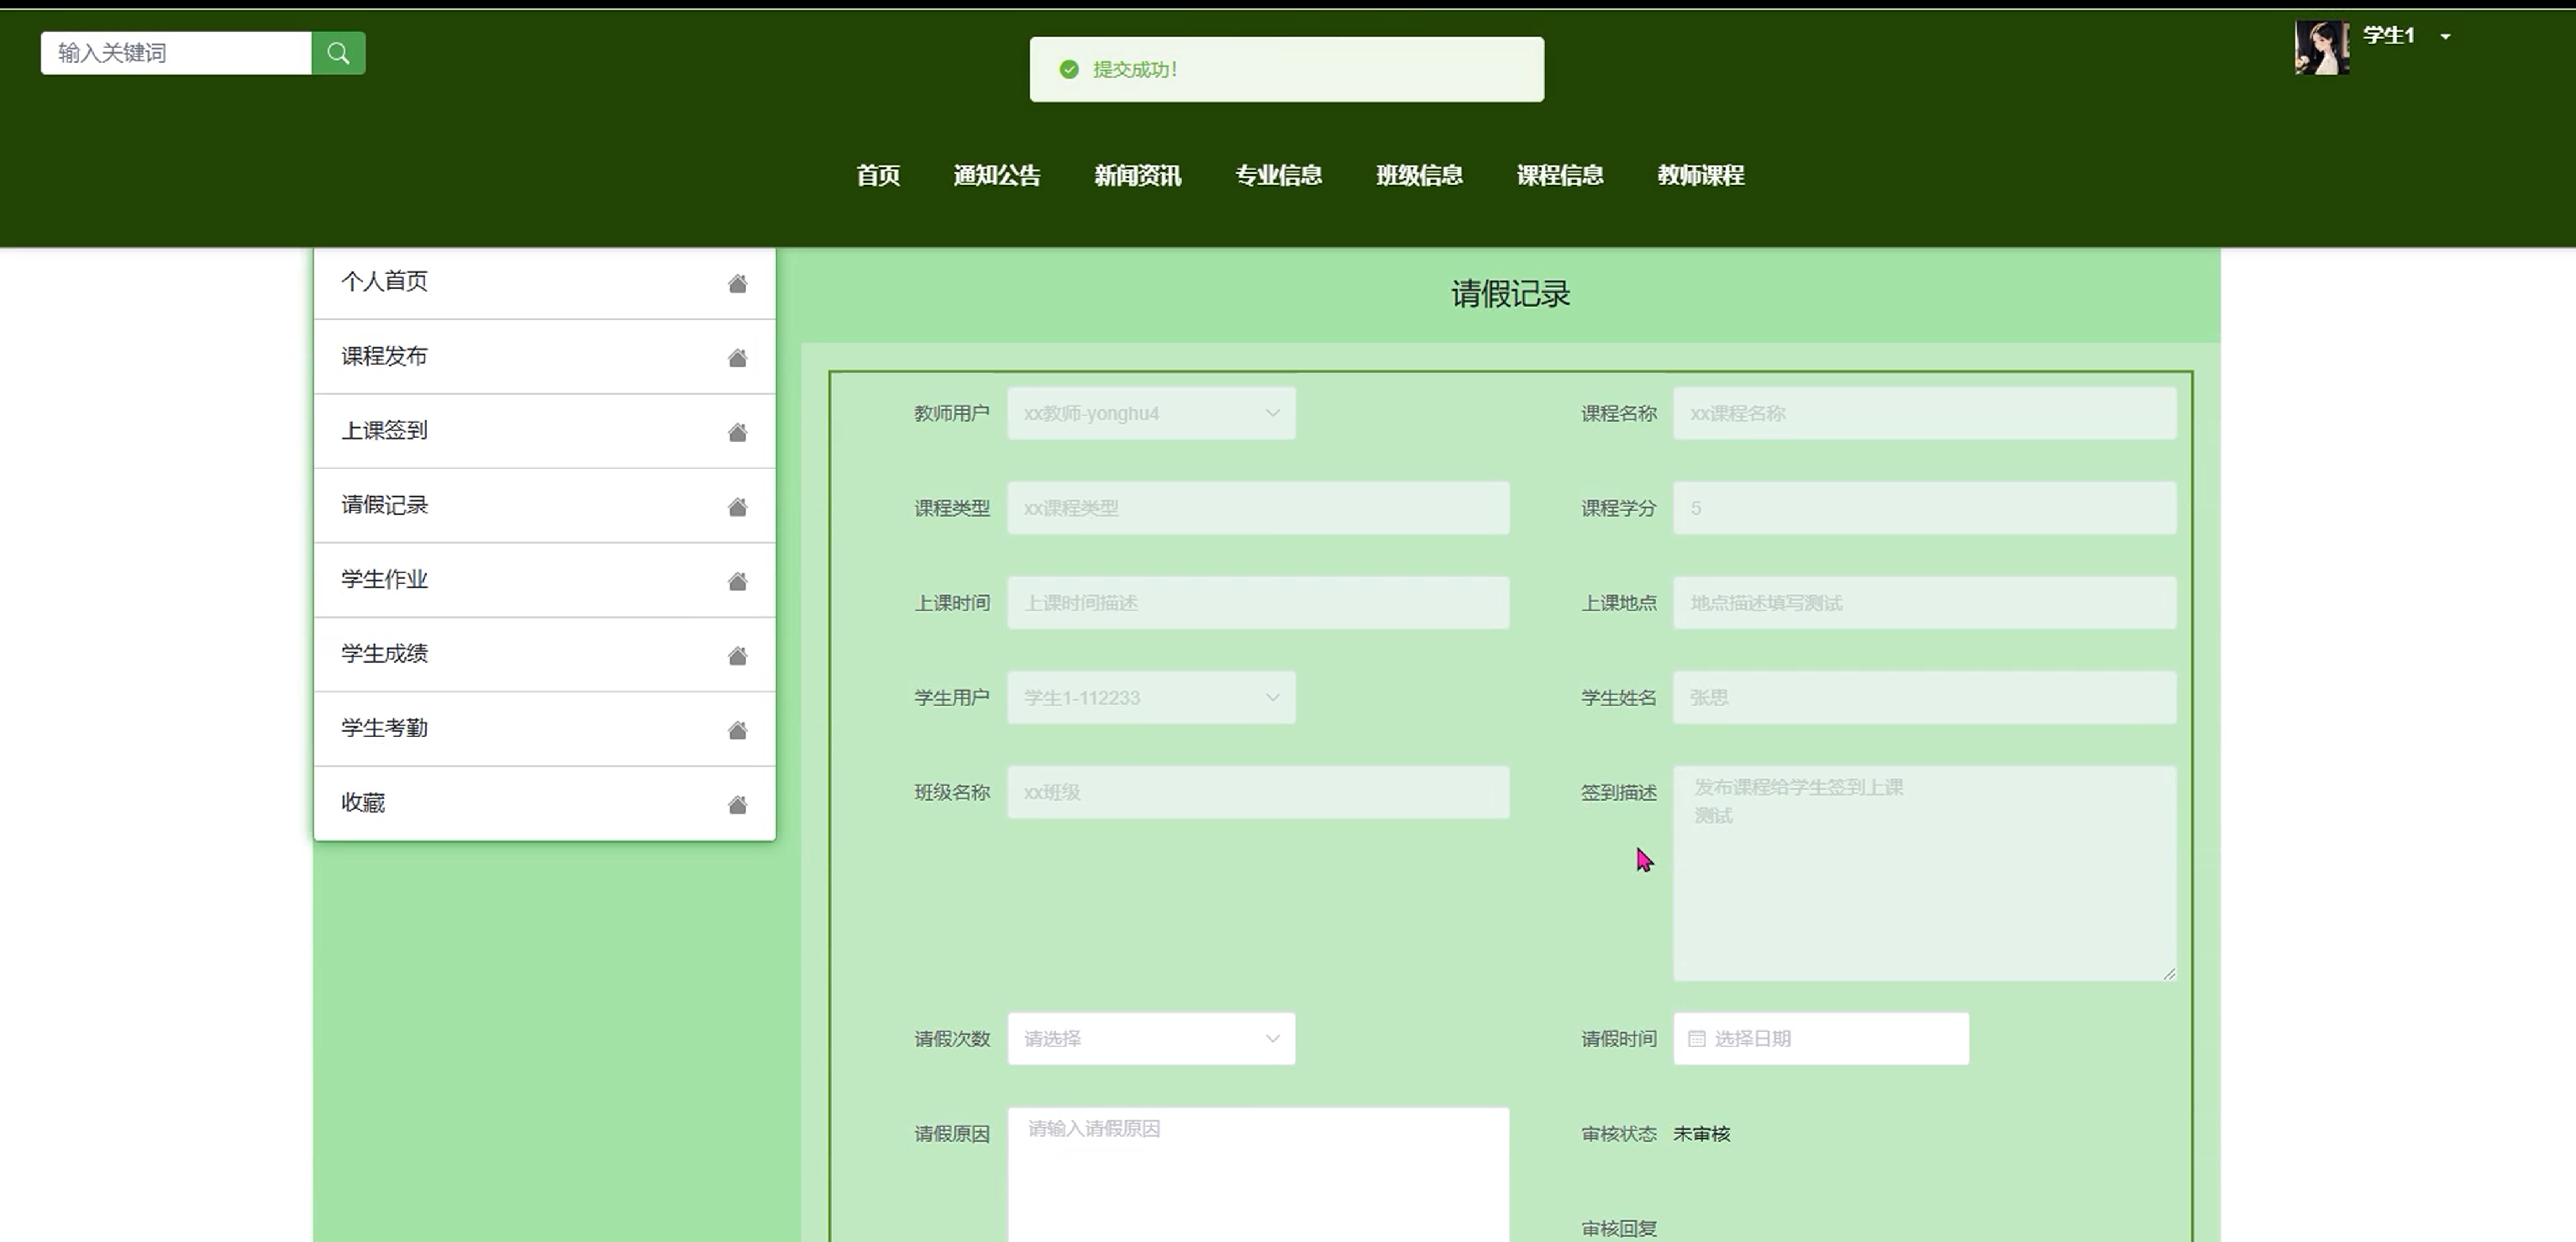Open 课程信息 navigation item
The height and width of the screenshot is (1242, 2576).
pyautogui.click(x=1559, y=176)
